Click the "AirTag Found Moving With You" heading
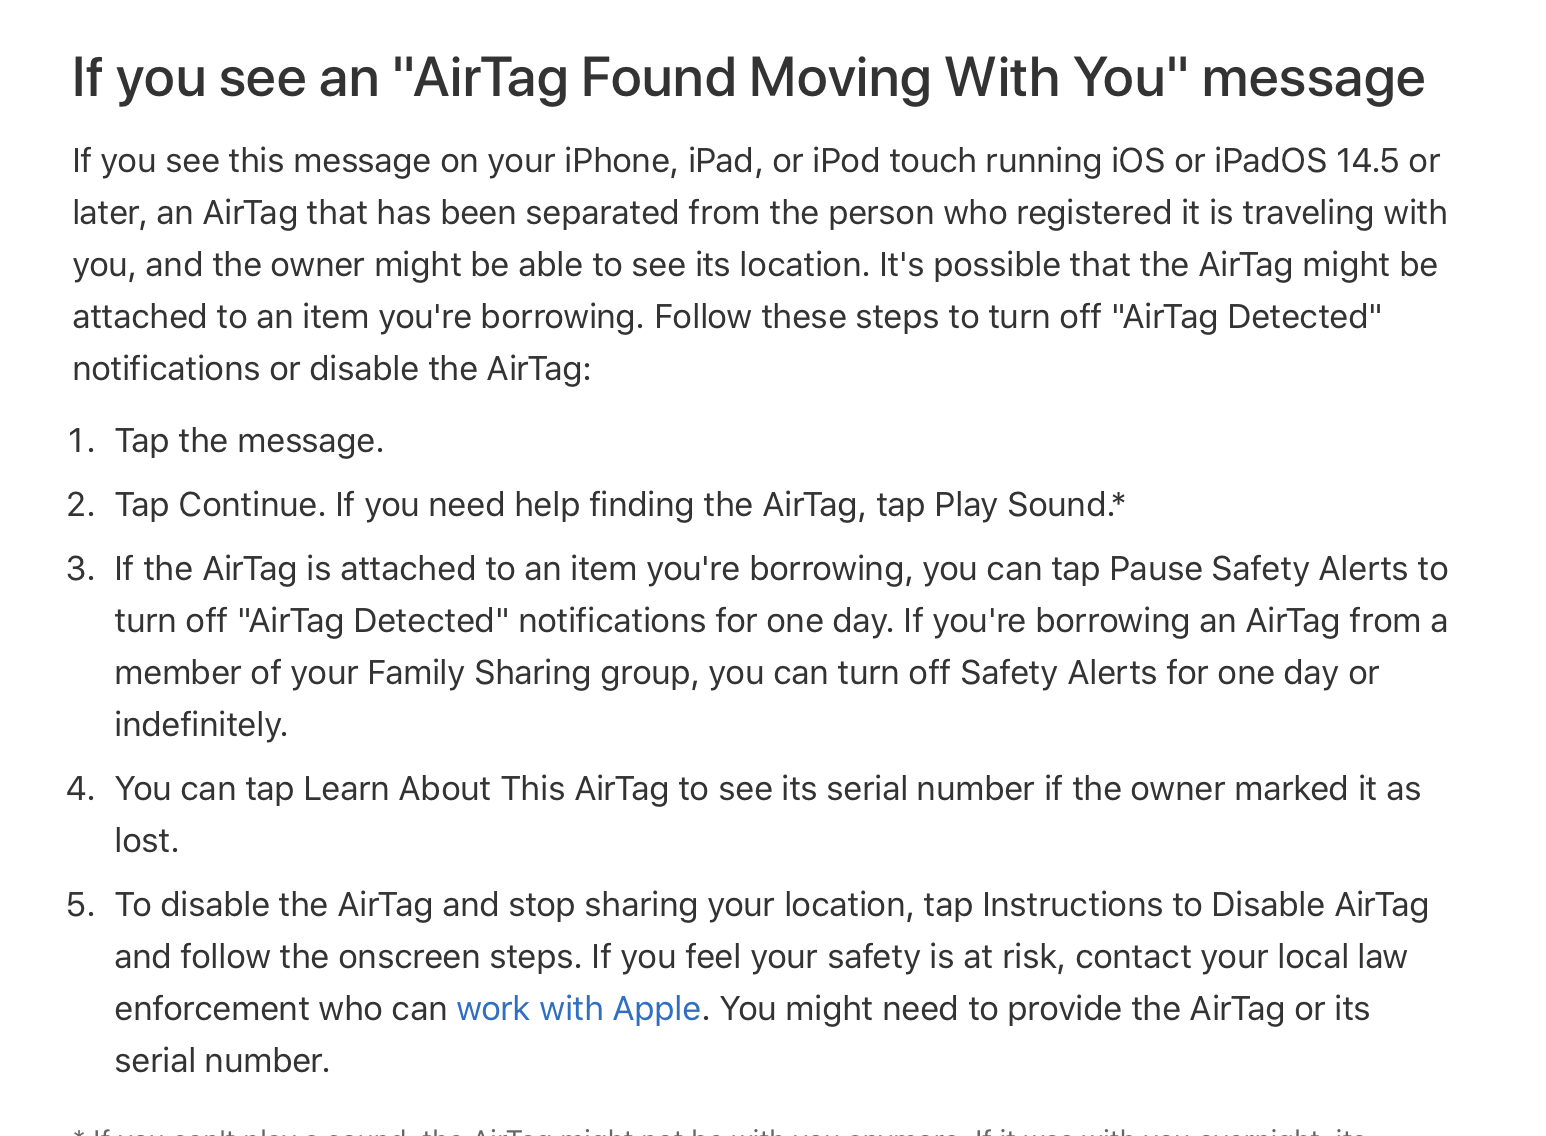 click(x=748, y=77)
